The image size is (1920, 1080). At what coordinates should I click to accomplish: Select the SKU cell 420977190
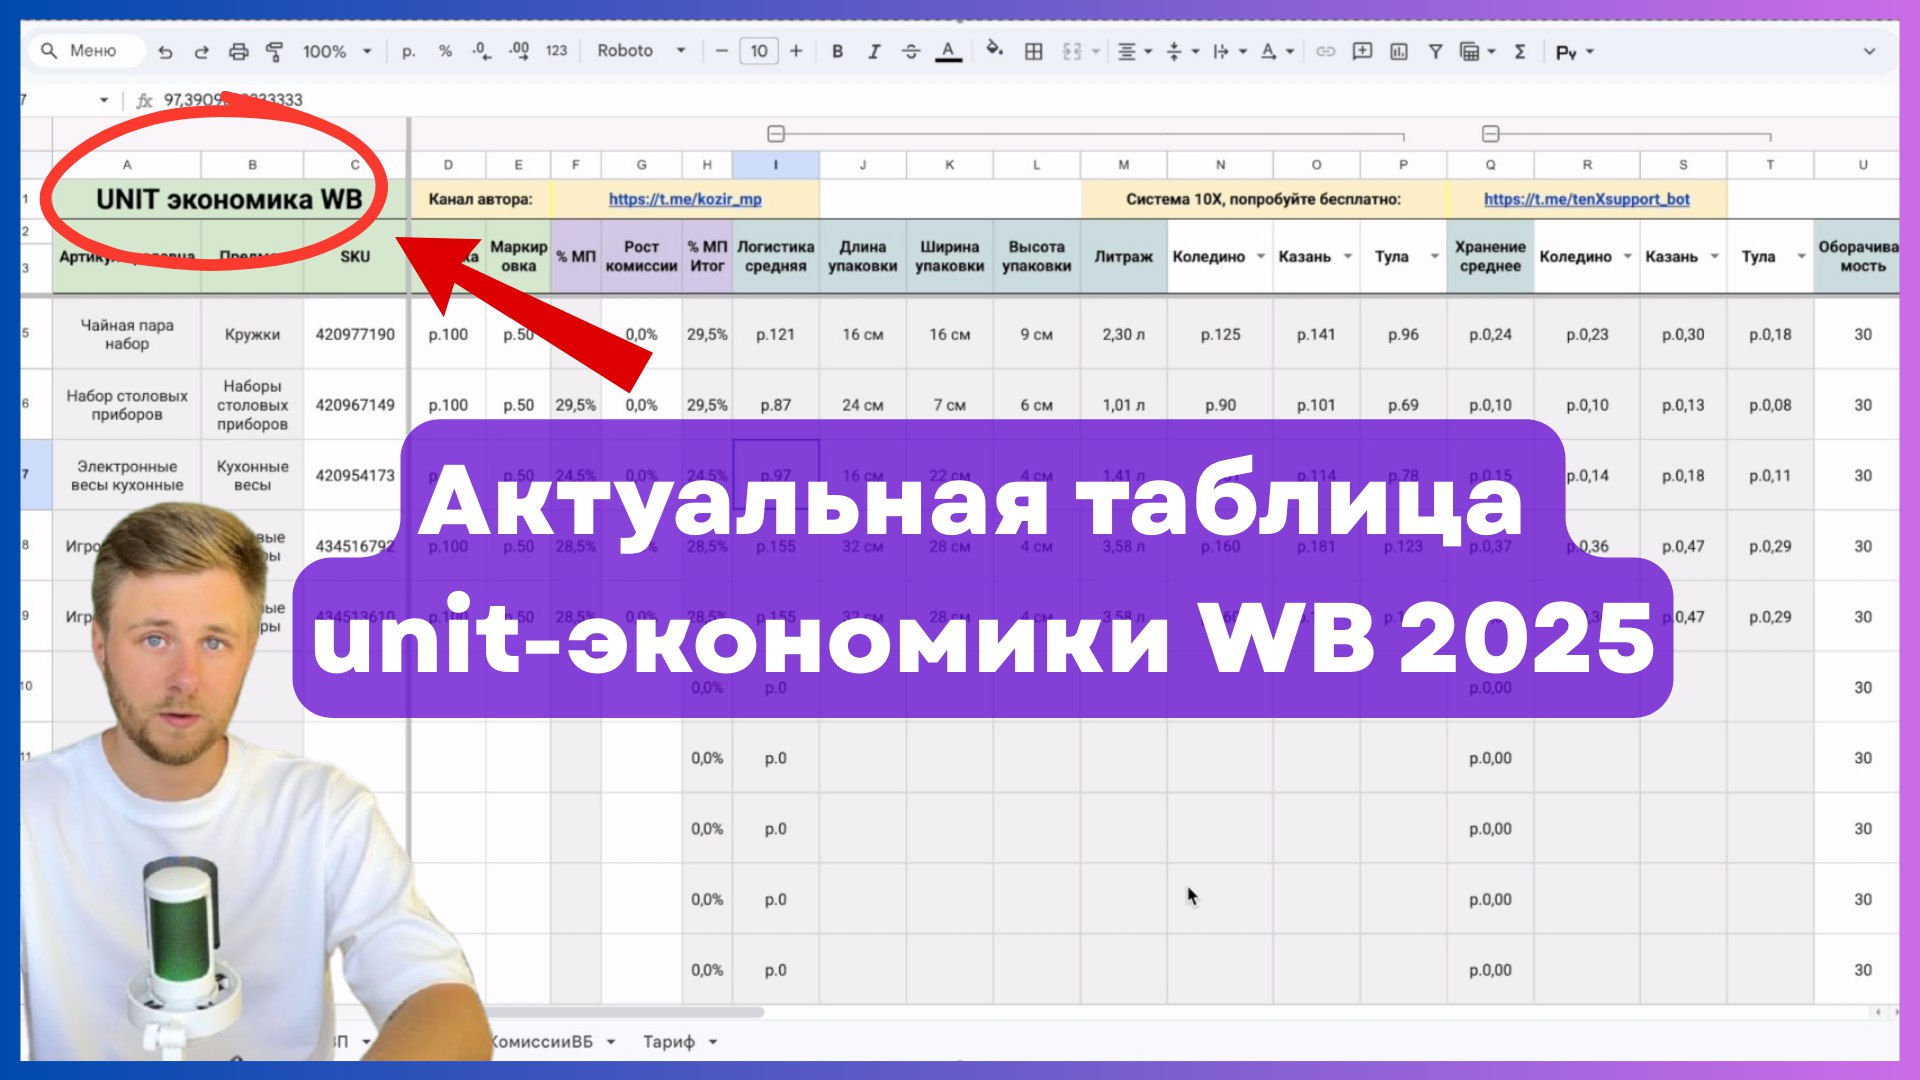(x=355, y=334)
